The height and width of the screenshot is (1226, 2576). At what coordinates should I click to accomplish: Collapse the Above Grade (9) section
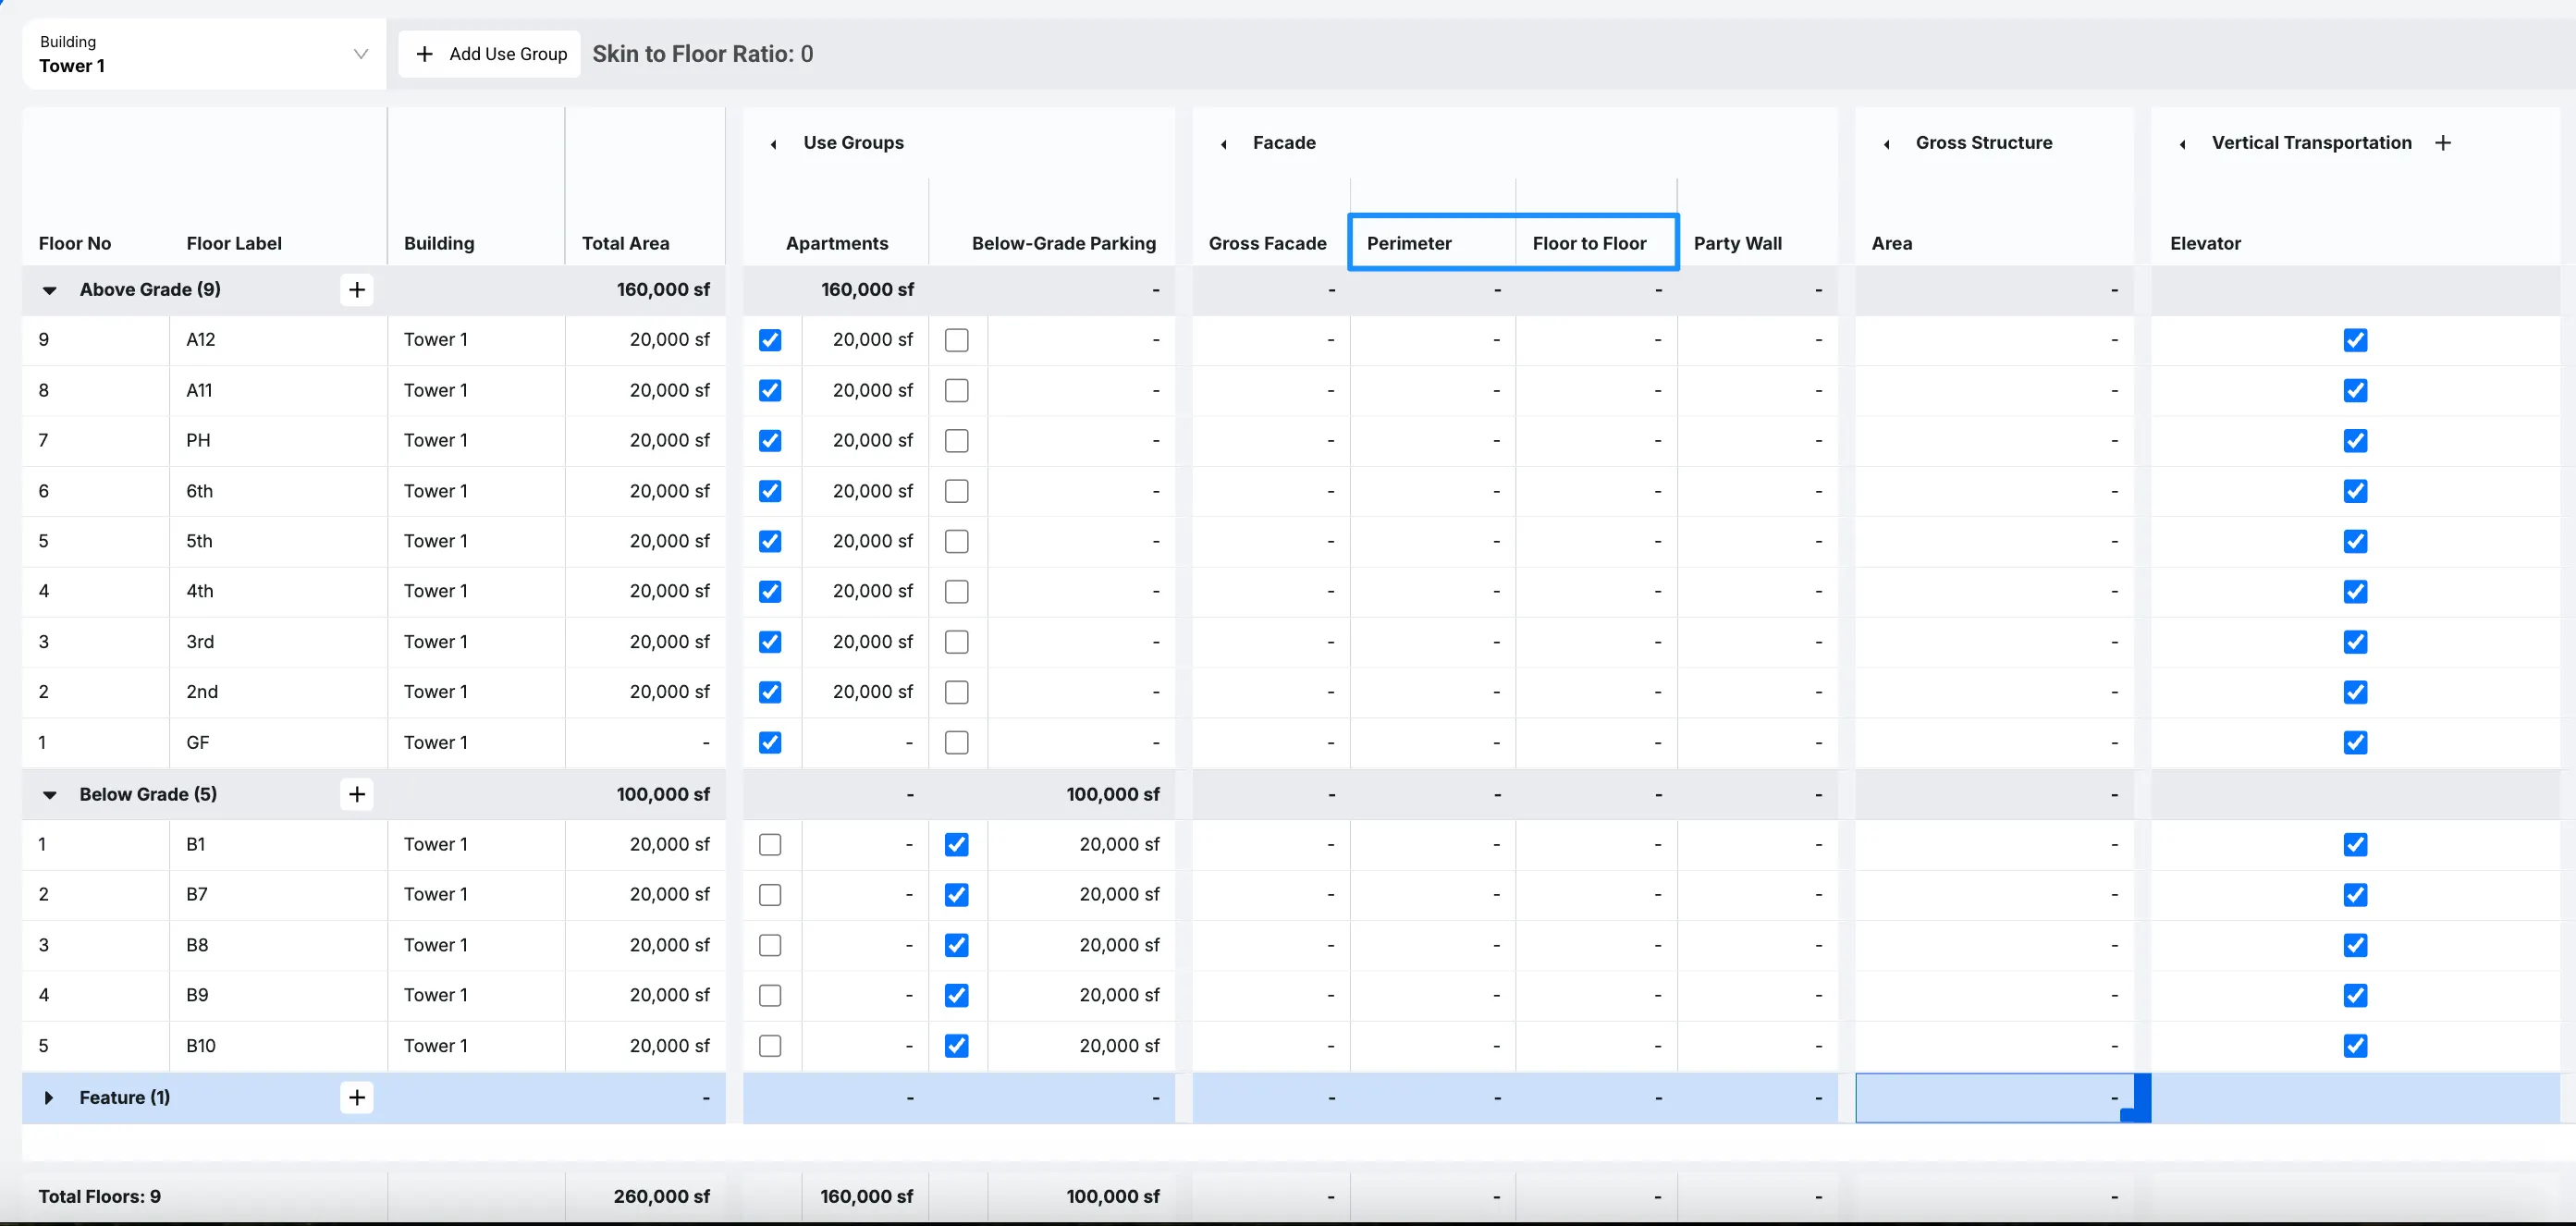tap(49, 290)
